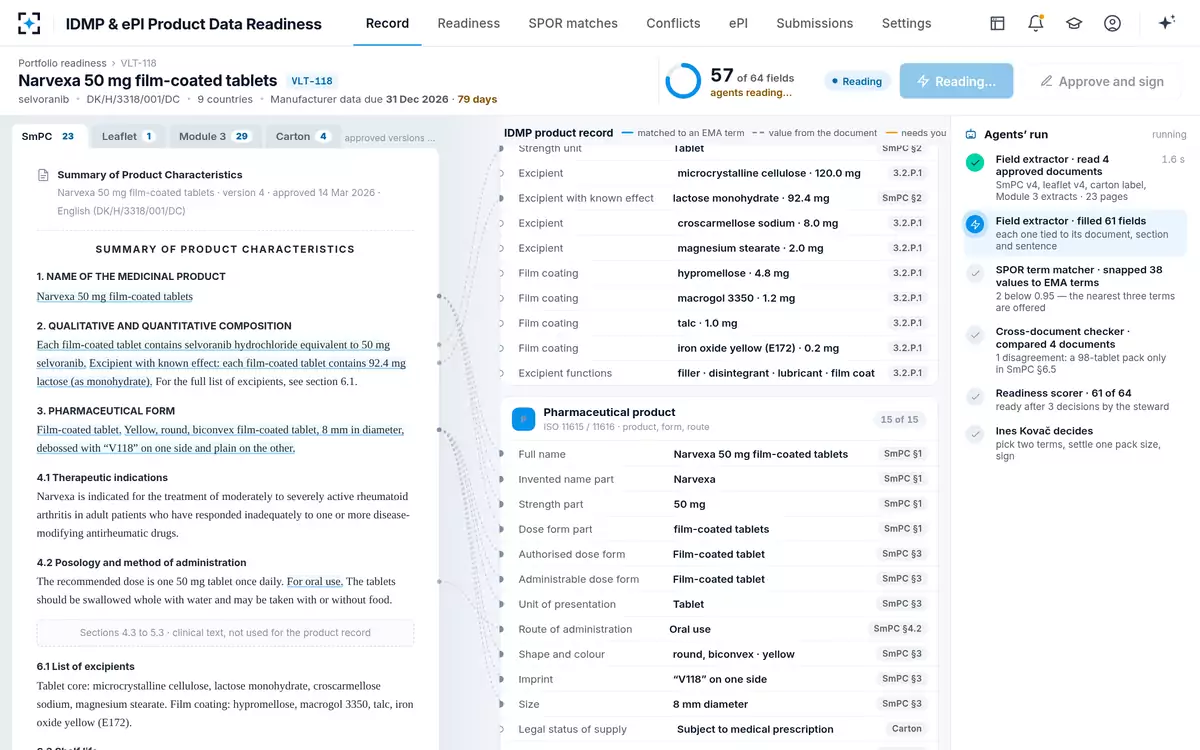Click the Agents' run robot icon

click(970, 134)
